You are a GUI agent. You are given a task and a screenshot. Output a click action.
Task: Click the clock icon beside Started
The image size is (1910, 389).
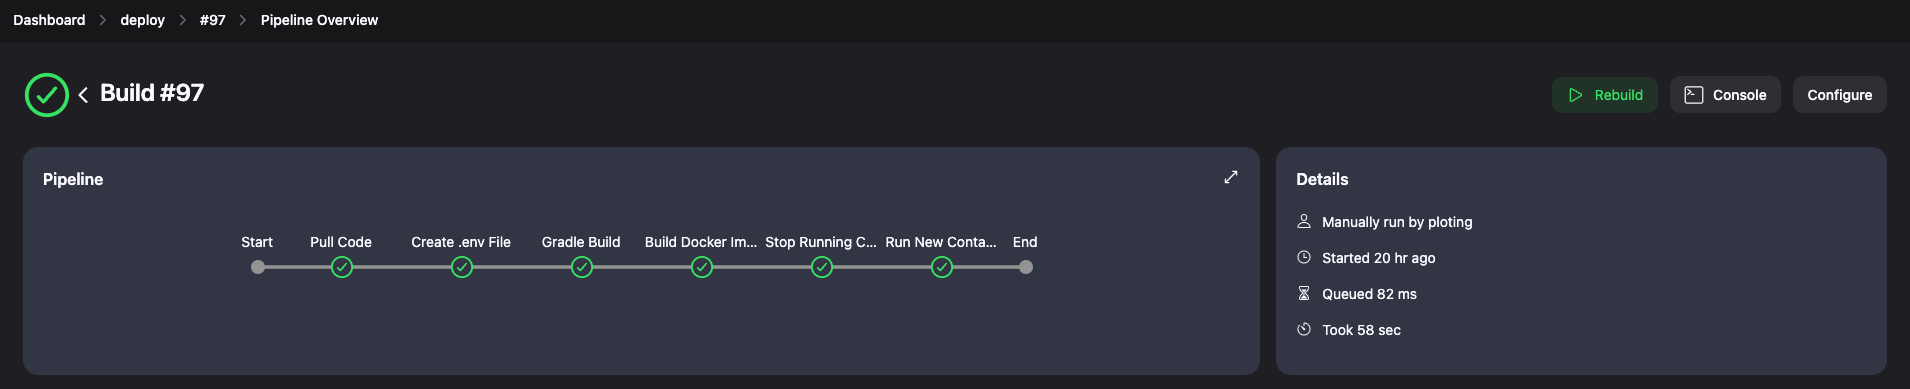click(x=1304, y=257)
